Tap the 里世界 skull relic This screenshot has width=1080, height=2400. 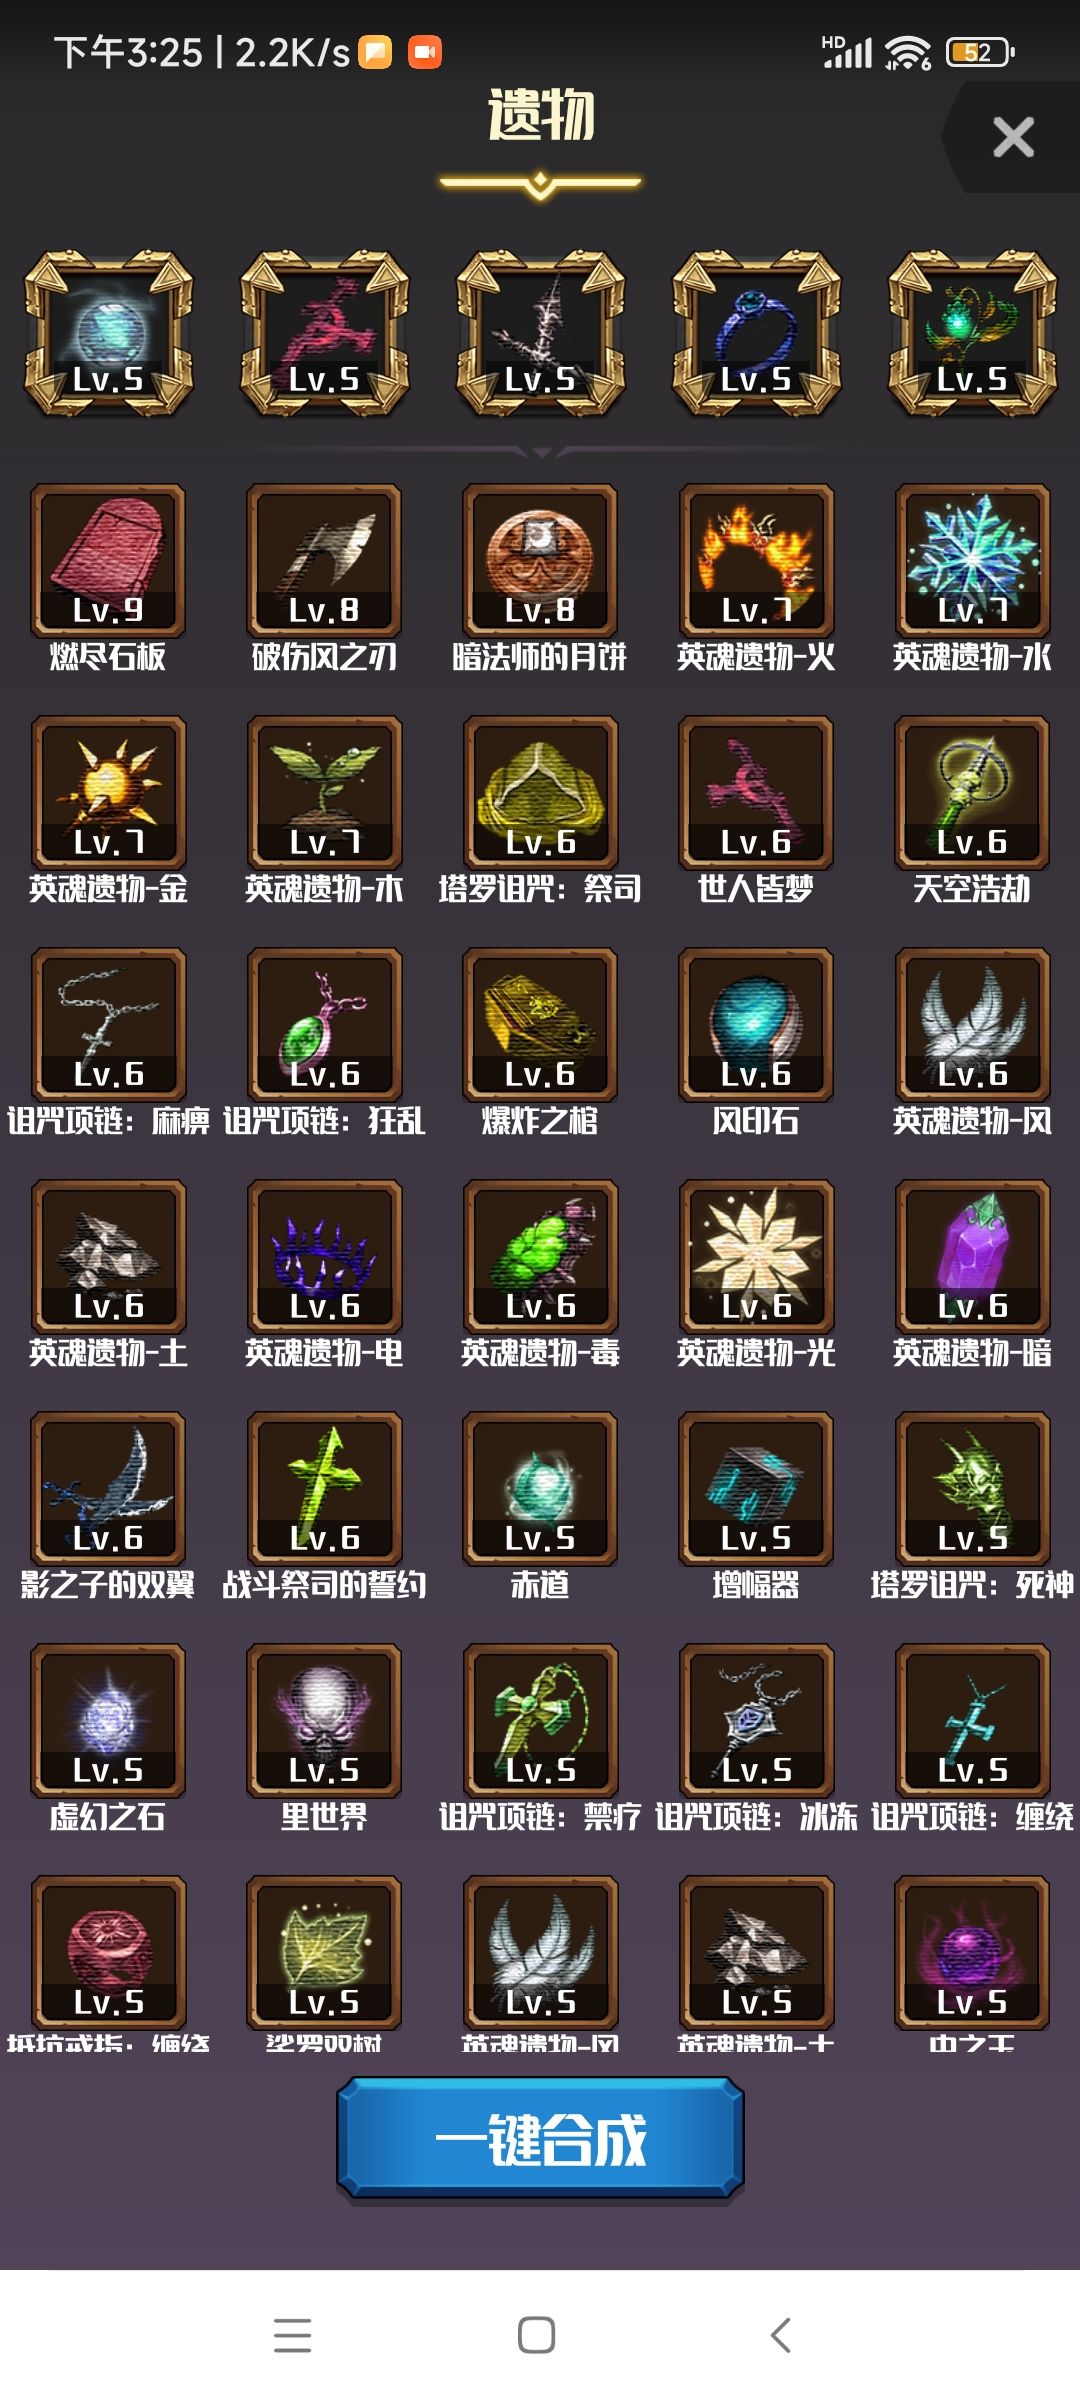[x=324, y=1720]
